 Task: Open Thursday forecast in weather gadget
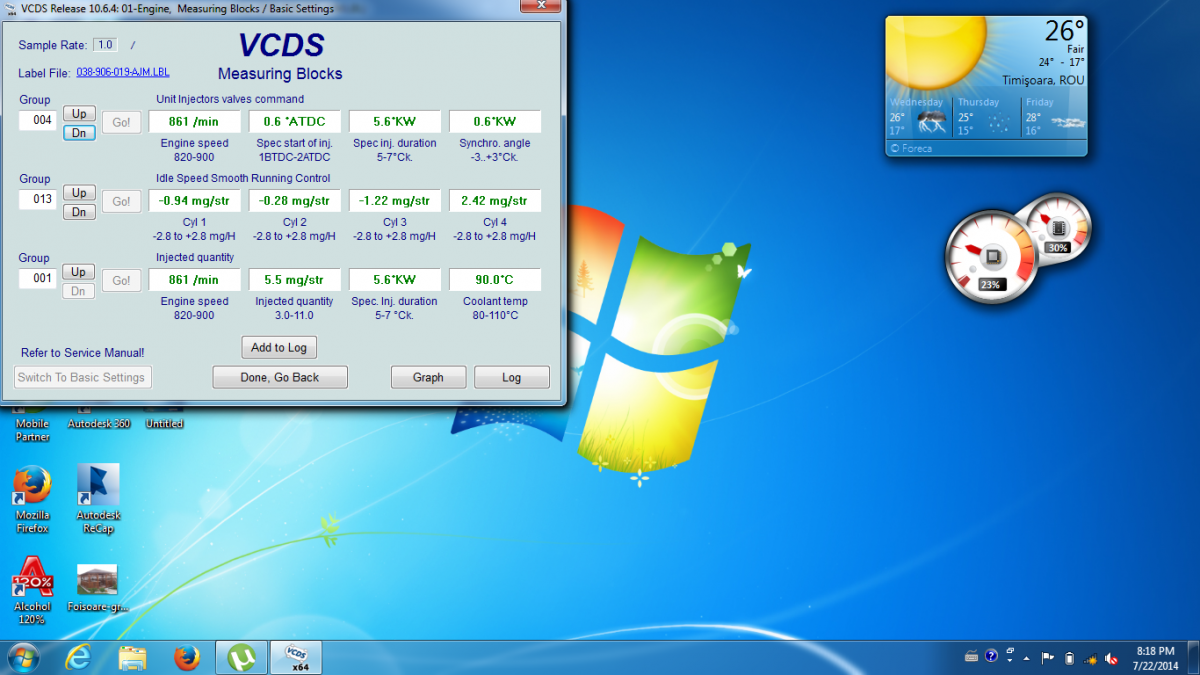[986, 116]
